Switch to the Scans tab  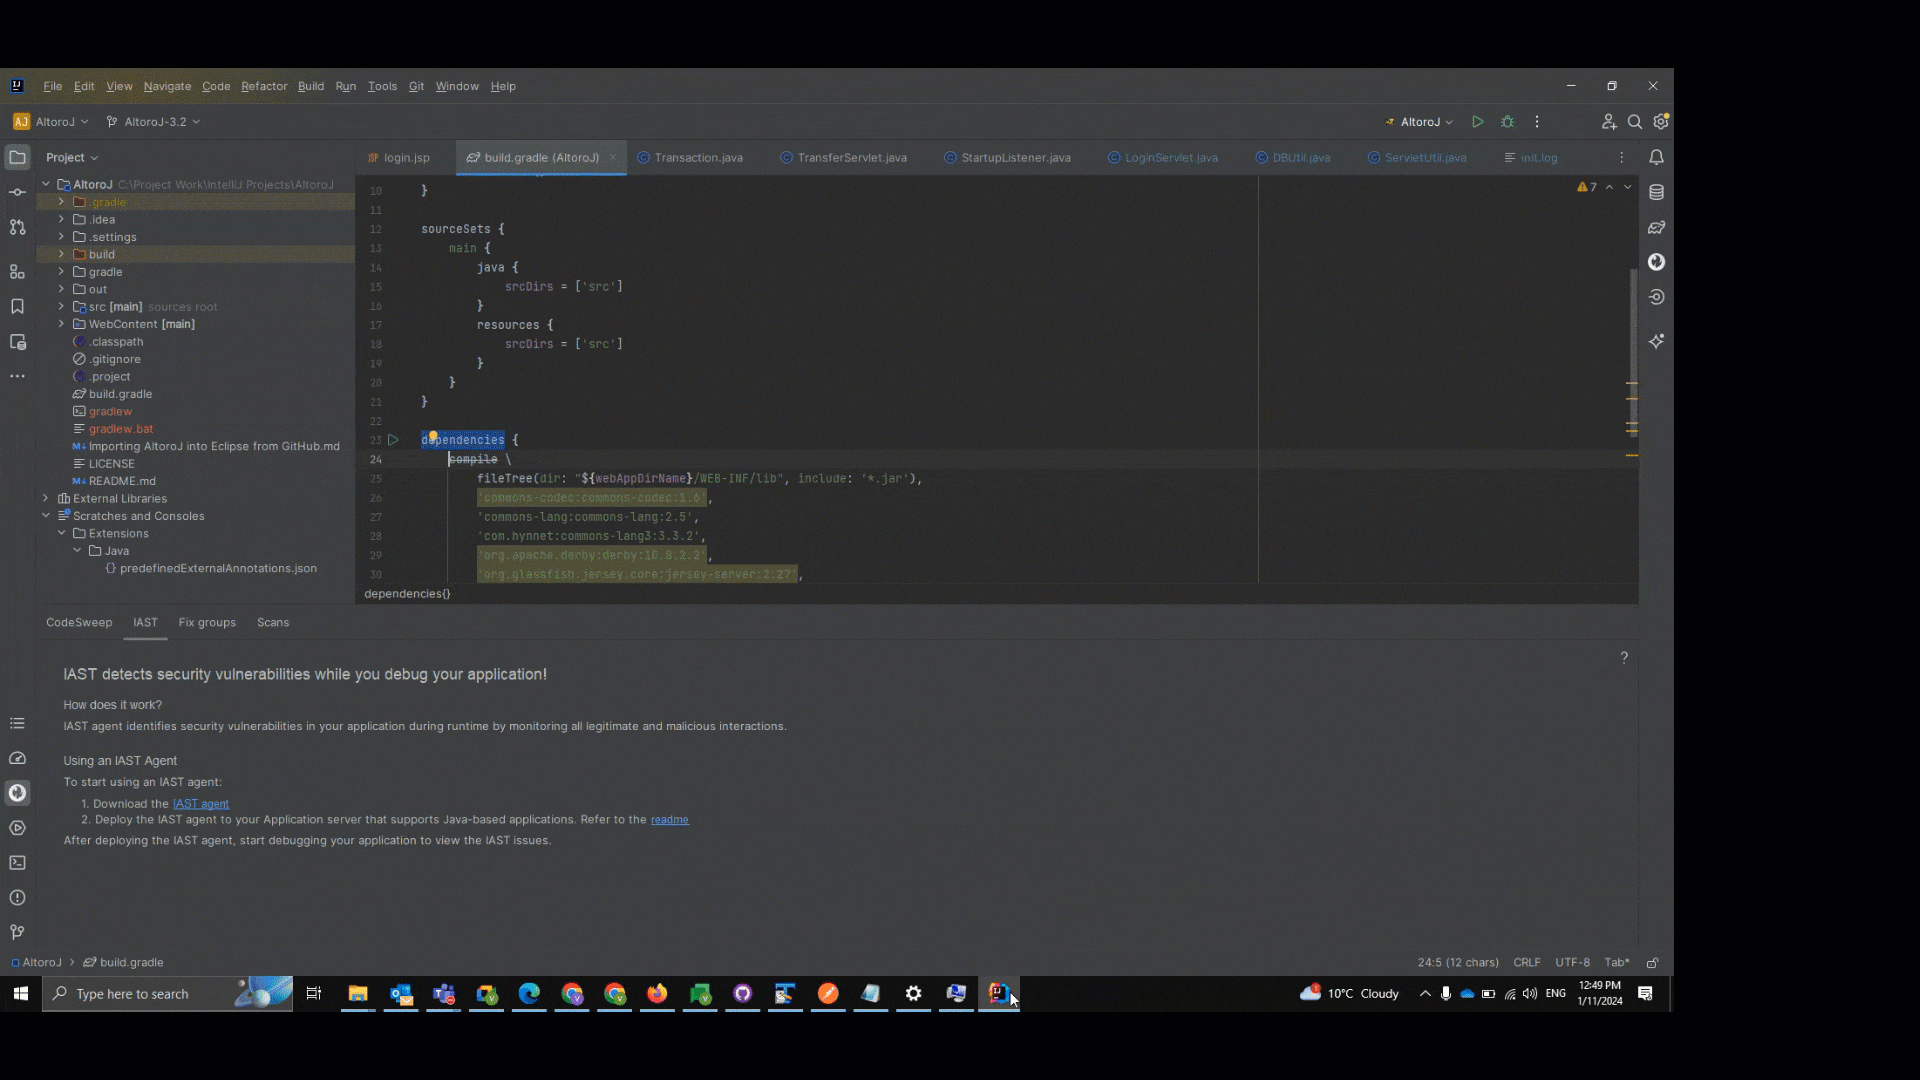point(273,622)
